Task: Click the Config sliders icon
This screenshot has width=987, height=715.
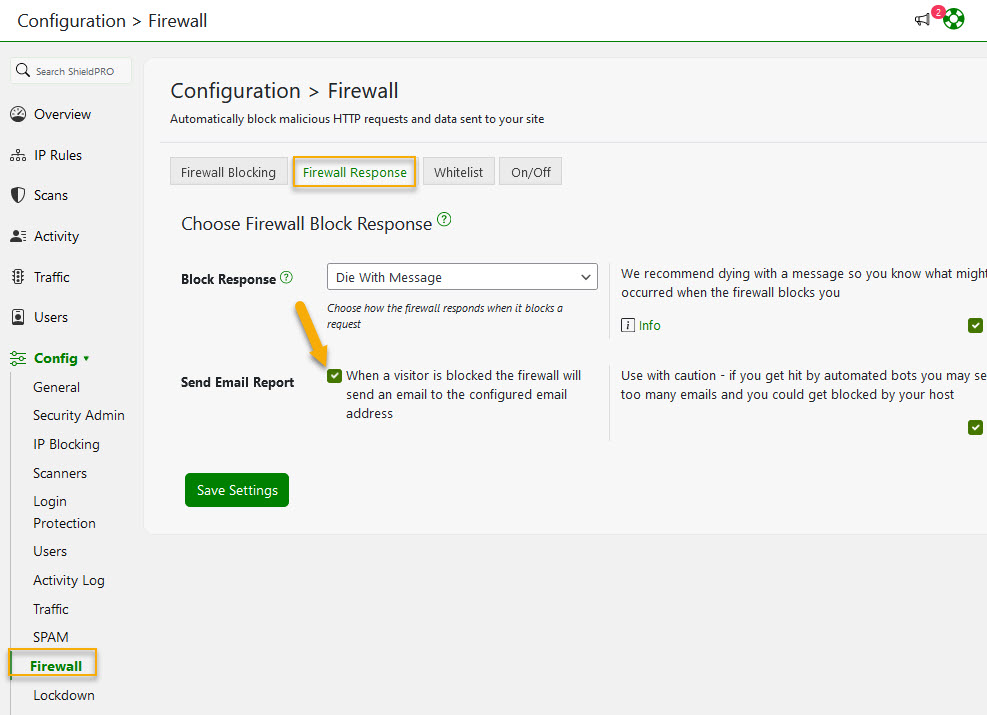Action: 18,357
